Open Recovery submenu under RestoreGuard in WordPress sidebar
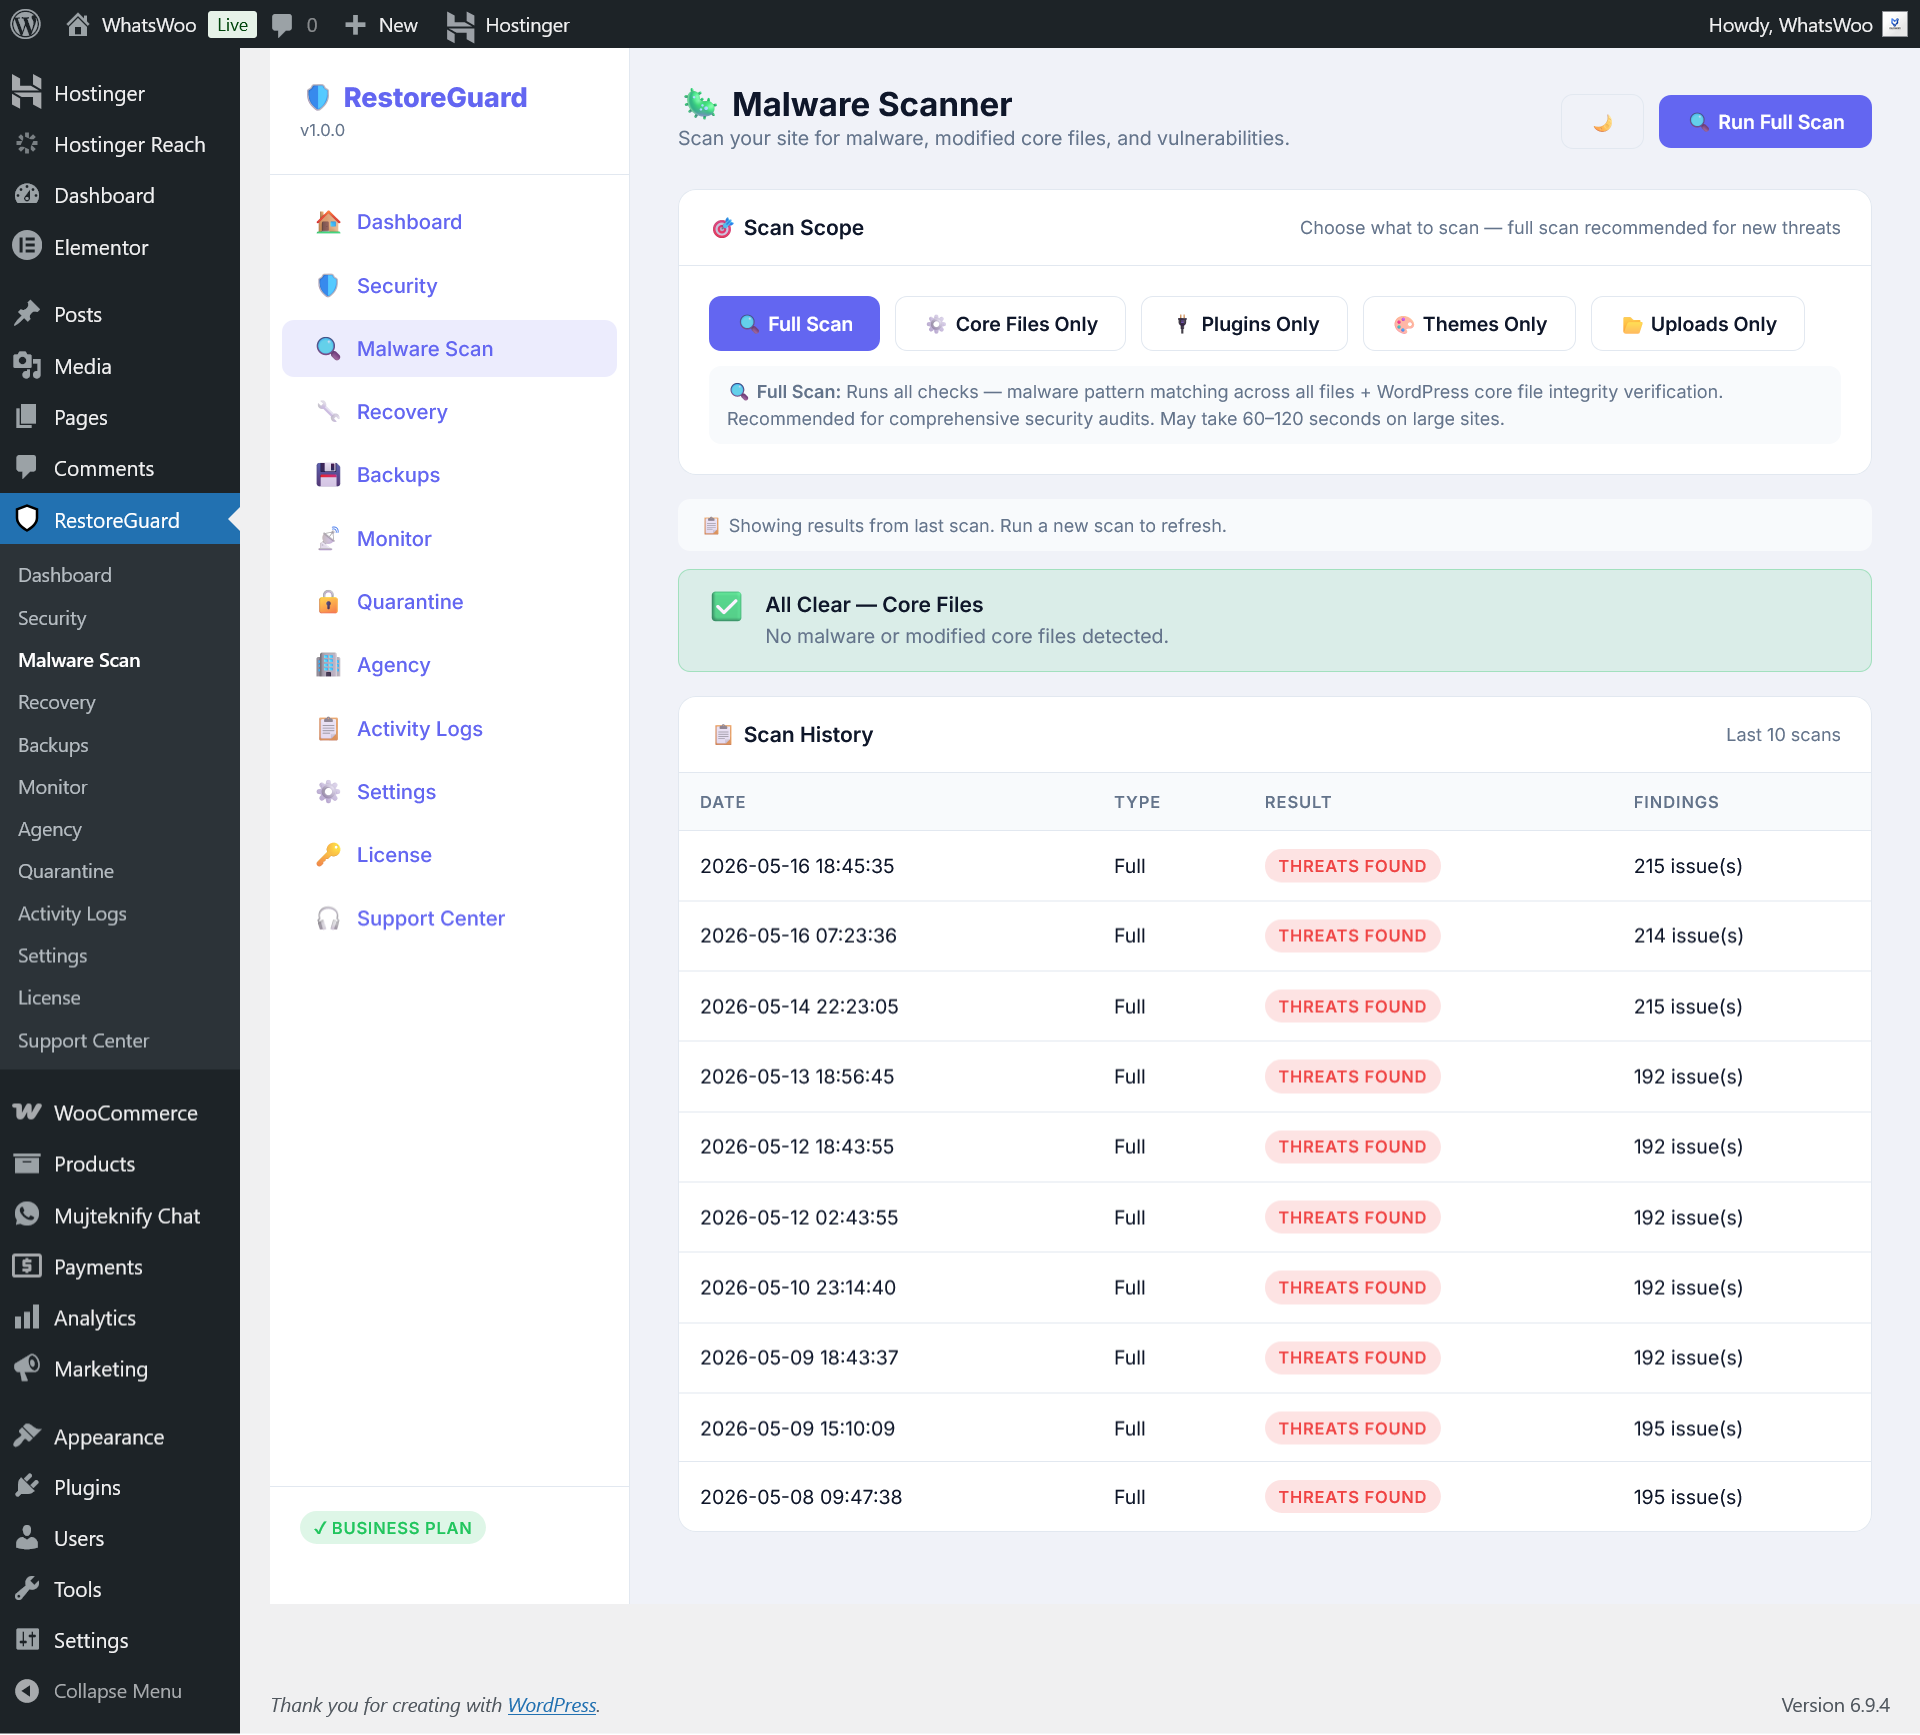 coord(57,702)
